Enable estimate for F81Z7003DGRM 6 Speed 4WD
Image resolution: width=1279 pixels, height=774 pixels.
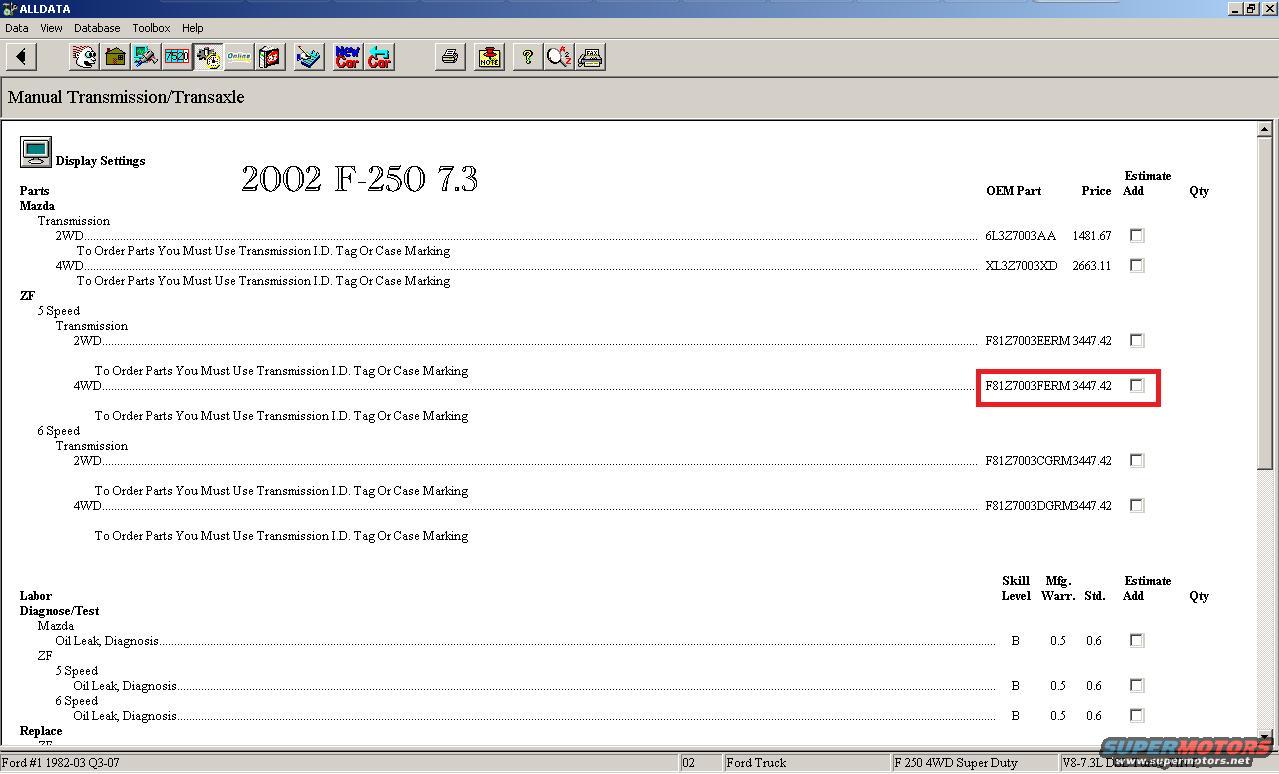(1136, 506)
